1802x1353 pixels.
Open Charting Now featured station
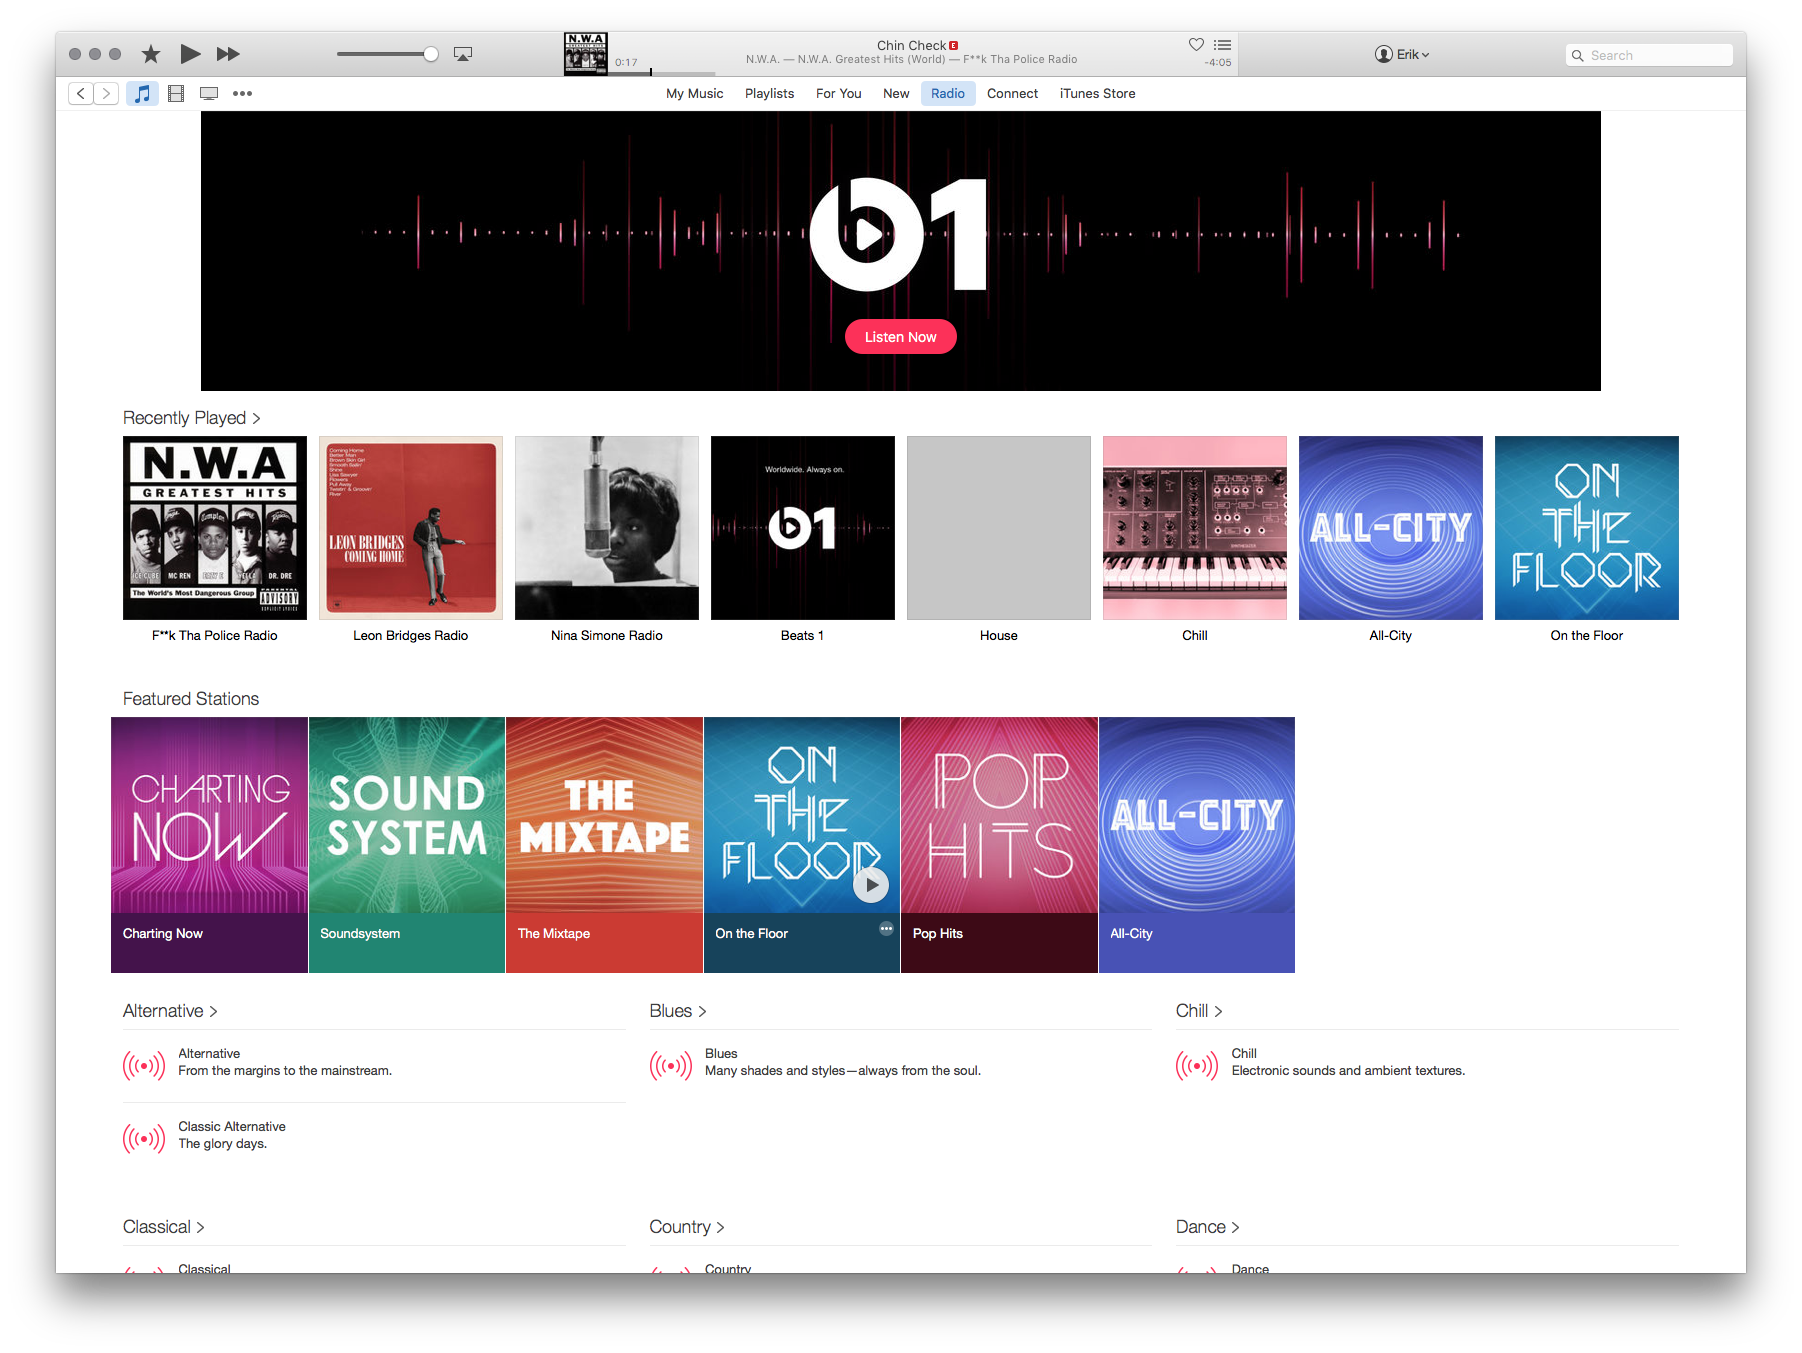(209, 845)
